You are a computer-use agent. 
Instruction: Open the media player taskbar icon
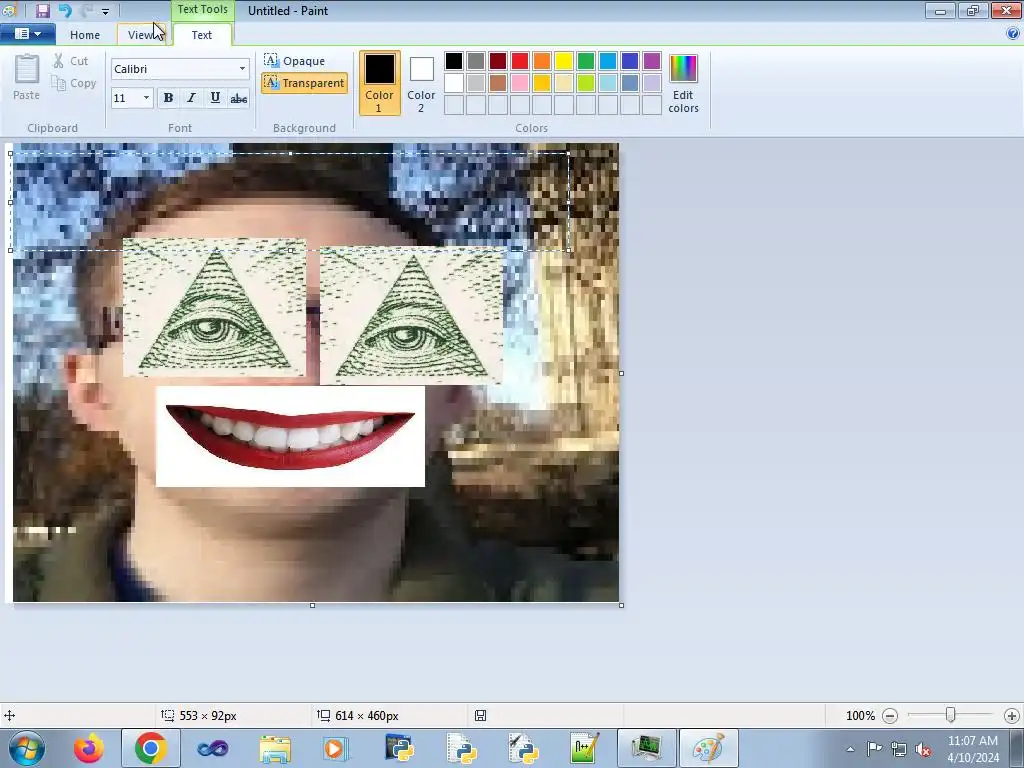(x=336, y=748)
